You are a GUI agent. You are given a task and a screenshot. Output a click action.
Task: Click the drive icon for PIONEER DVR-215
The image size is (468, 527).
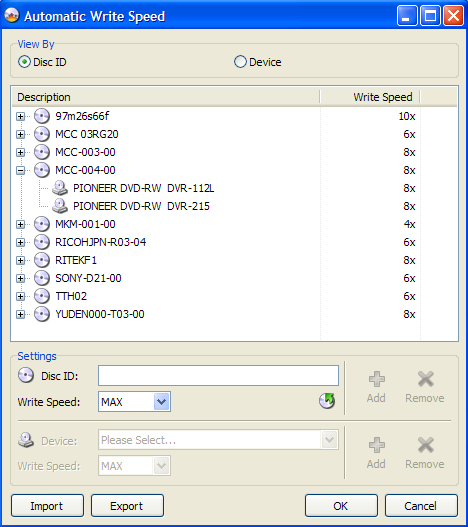[x=60, y=206]
